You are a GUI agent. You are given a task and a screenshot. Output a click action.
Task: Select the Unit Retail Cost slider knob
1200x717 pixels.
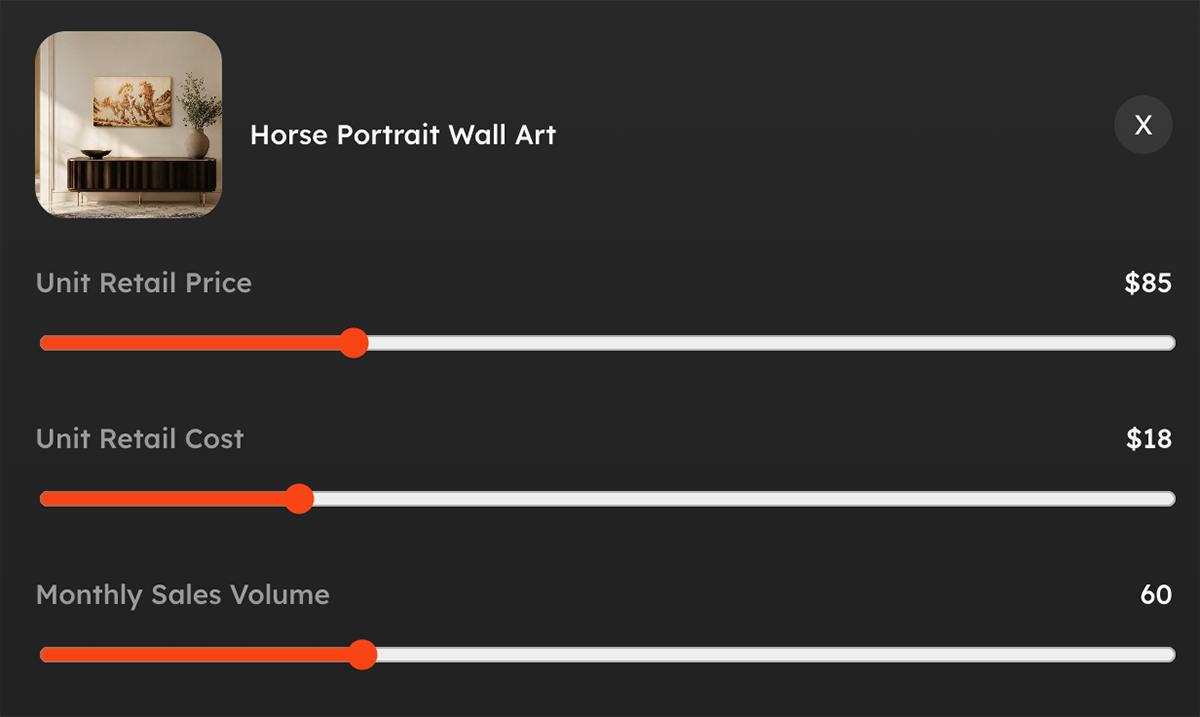click(x=298, y=498)
